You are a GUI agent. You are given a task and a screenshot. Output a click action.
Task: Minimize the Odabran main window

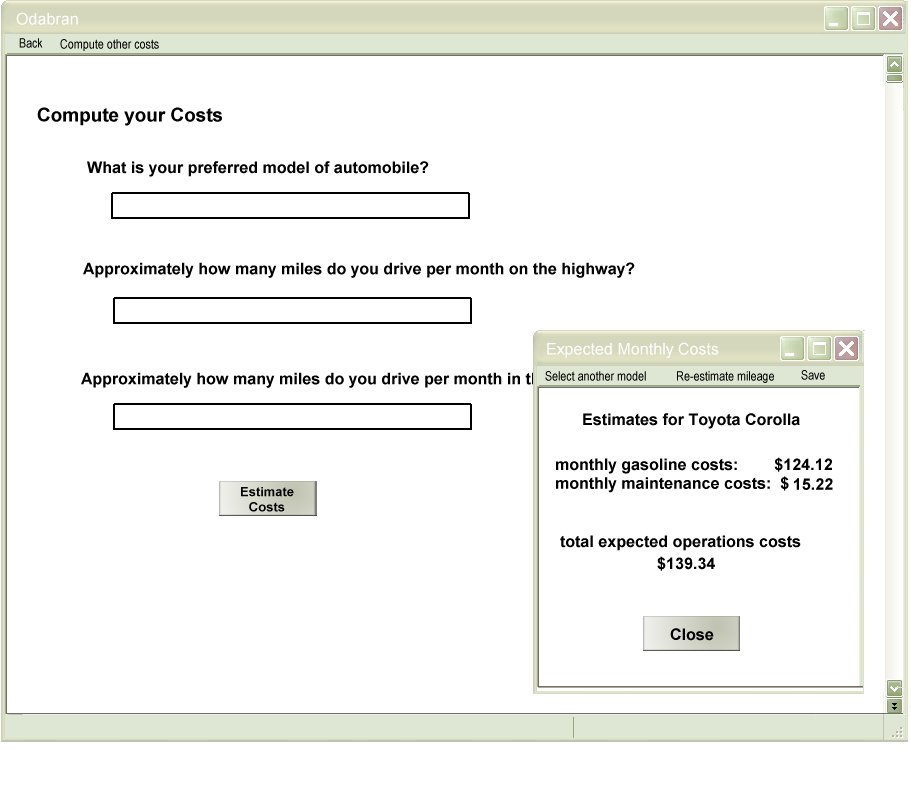click(x=836, y=19)
